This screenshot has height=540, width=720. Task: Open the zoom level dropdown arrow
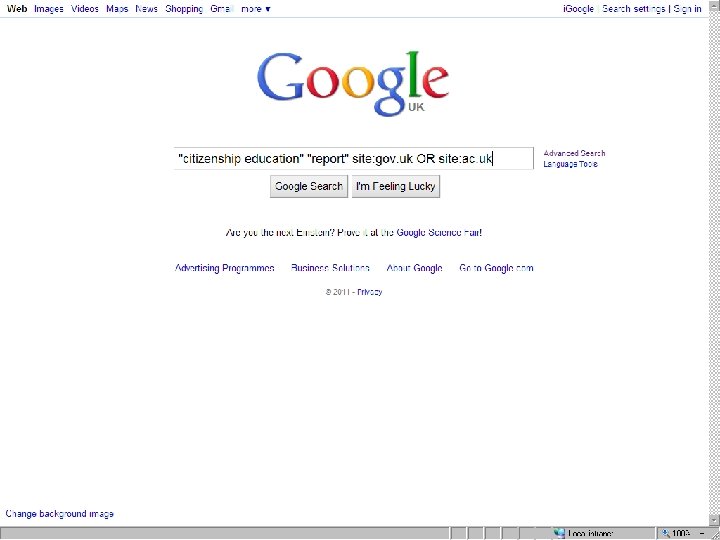(x=702, y=534)
